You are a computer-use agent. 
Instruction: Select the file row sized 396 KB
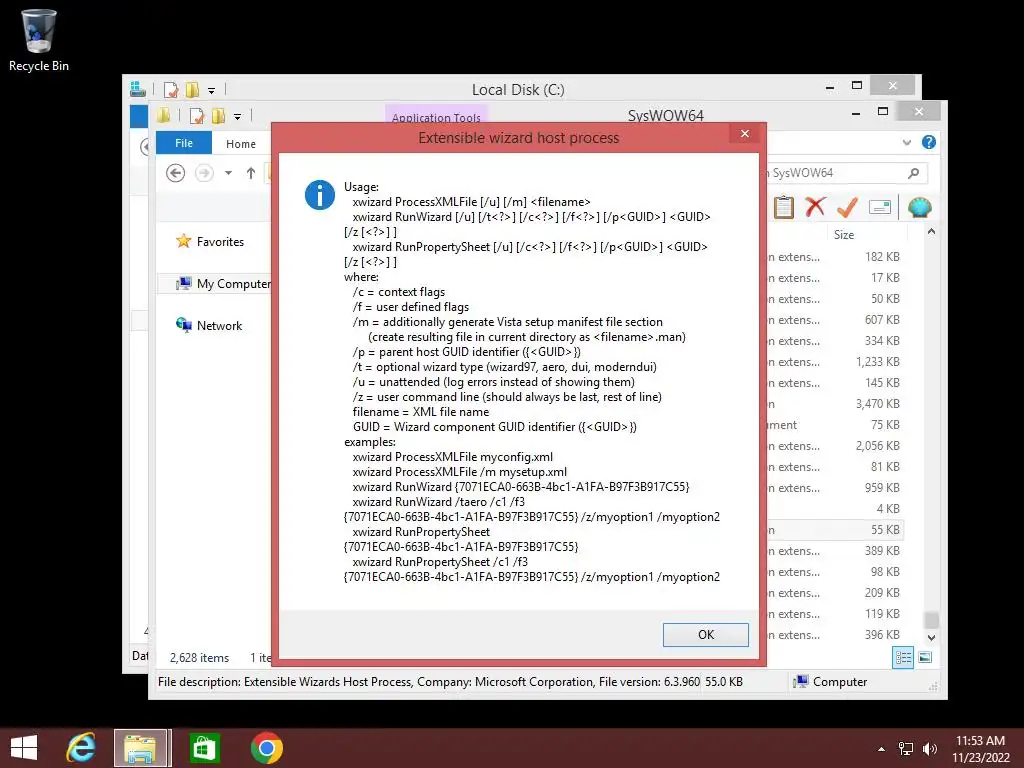click(x=834, y=635)
